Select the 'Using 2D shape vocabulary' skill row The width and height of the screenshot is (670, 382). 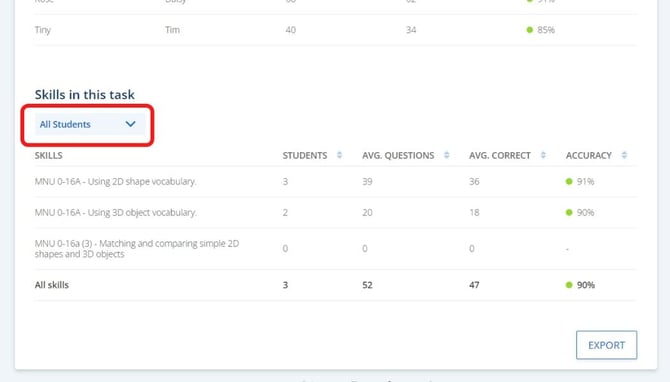(335, 182)
